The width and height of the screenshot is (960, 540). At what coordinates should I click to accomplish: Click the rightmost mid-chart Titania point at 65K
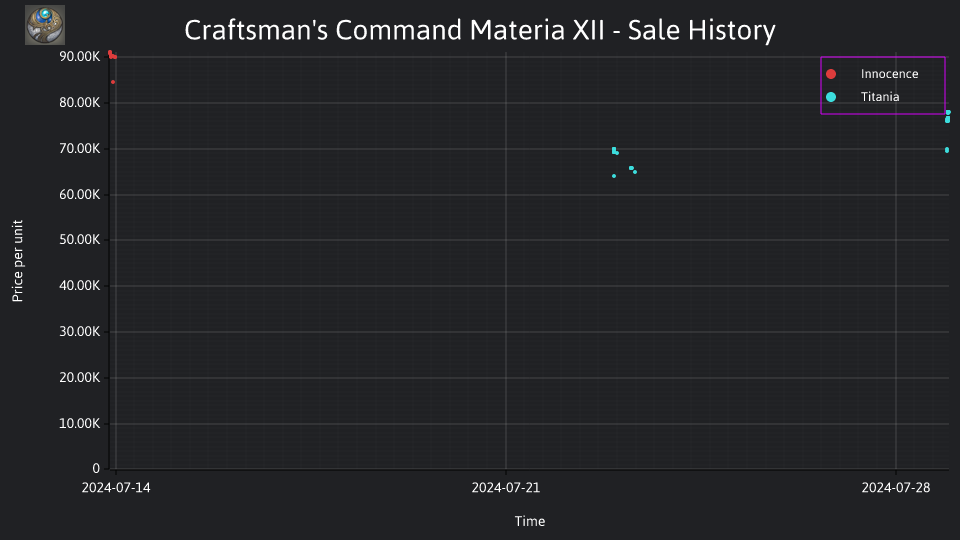coord(635,172)
